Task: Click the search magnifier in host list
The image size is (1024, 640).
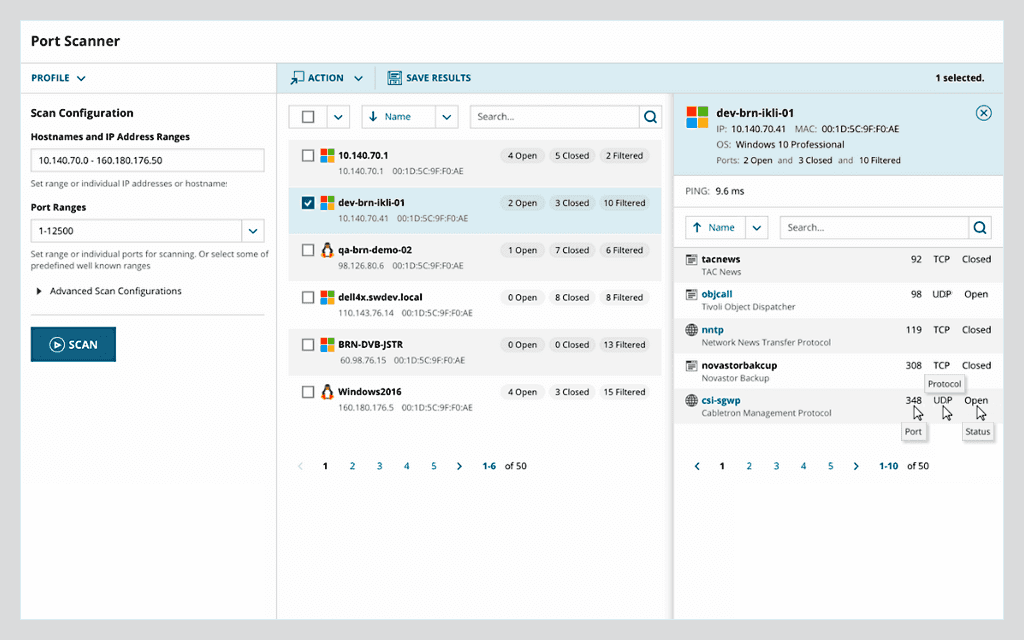Action: (x=651, y=117)
